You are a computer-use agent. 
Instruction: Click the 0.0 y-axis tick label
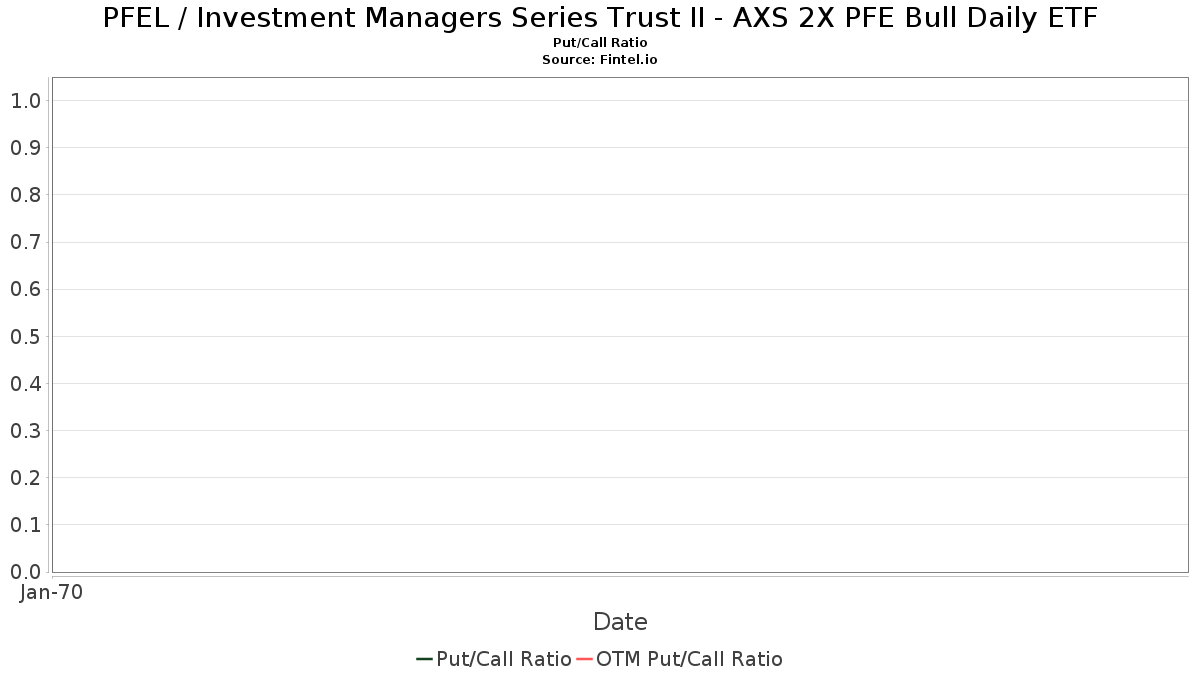point(25,572)
